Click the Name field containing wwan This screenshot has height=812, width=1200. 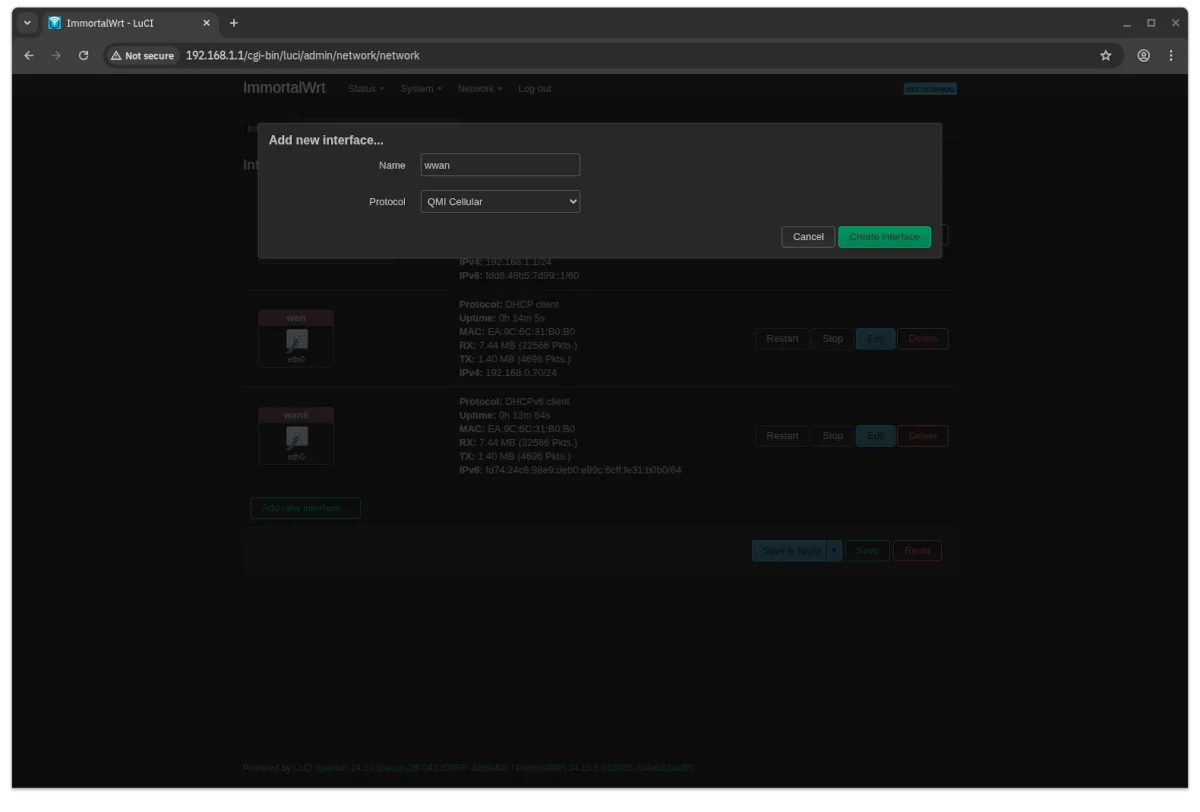pyautogui.click(x=500, y=165)
